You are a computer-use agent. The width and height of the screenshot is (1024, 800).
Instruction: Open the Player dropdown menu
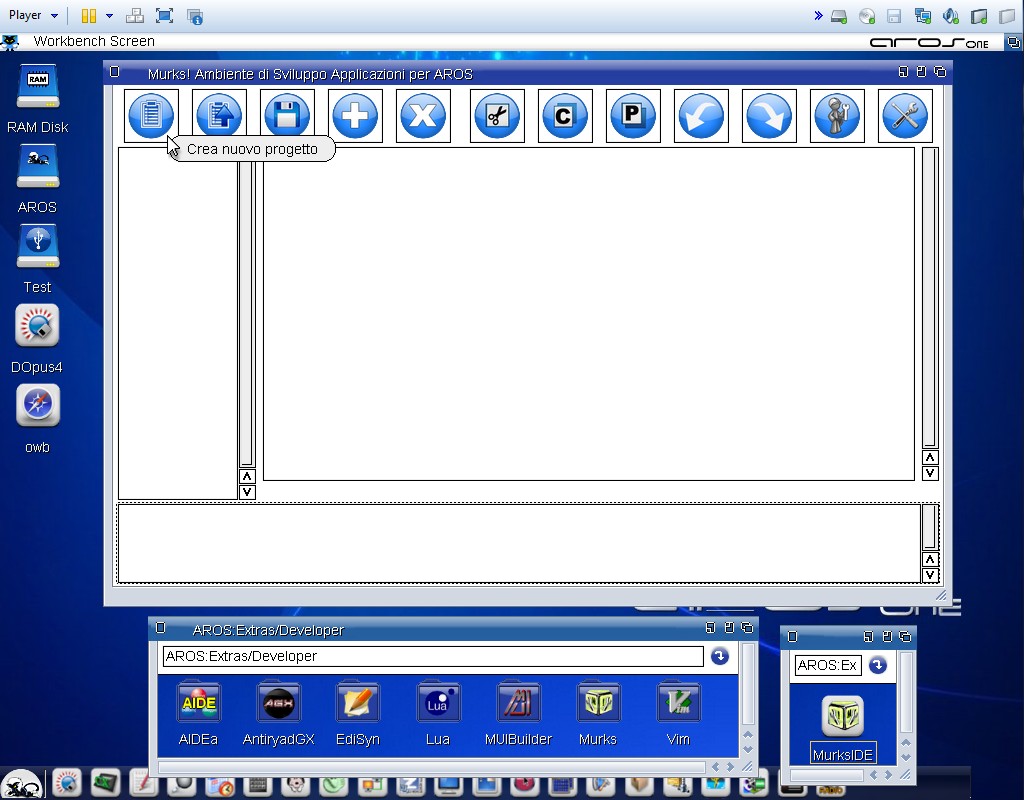pyautogui.click(x=33, y=15)
